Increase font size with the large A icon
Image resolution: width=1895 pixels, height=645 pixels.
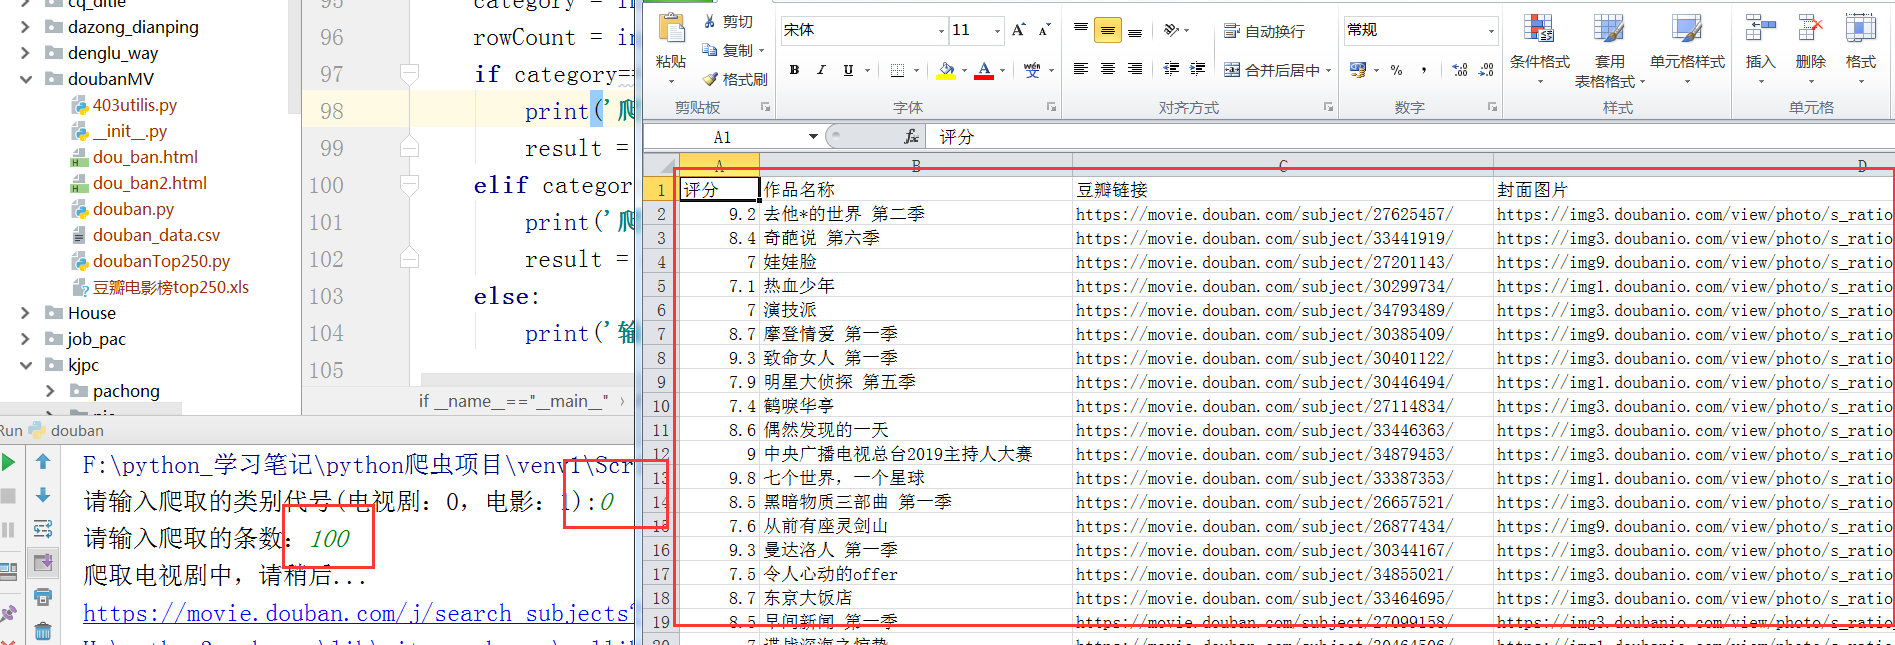(x=1018, y=30)
